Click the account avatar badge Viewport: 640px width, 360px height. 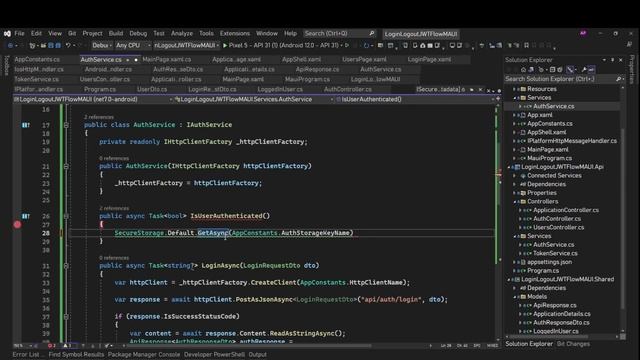point(583,33)
